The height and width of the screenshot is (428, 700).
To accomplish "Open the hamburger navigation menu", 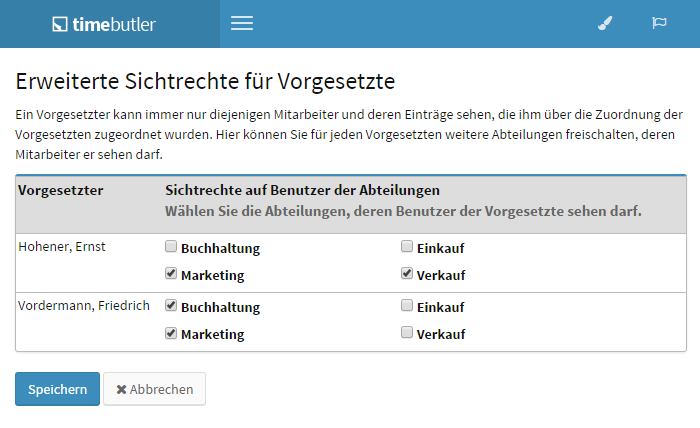I will [242, 24].
